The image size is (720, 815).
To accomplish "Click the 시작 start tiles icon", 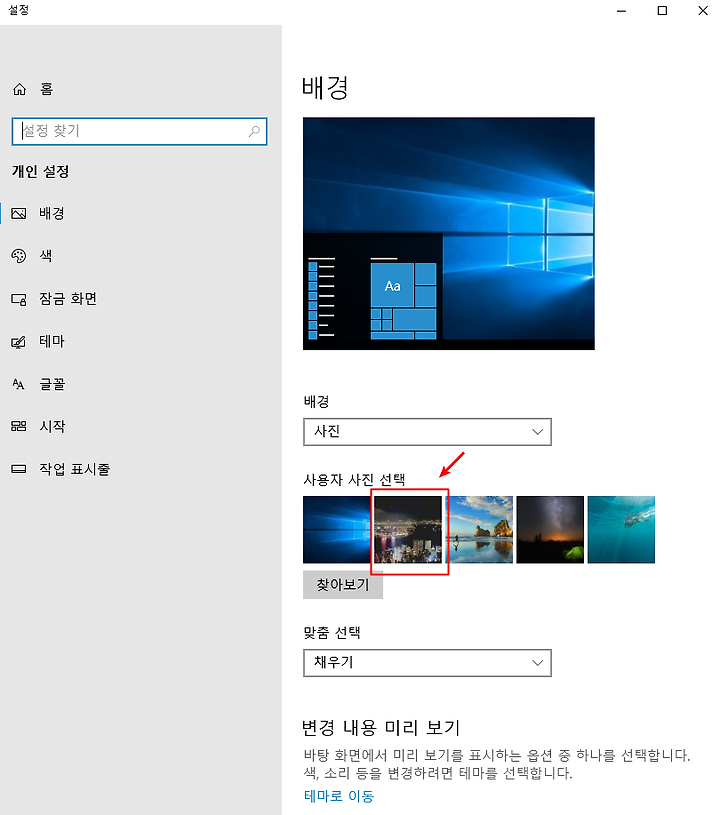I will tap(19, 426).
